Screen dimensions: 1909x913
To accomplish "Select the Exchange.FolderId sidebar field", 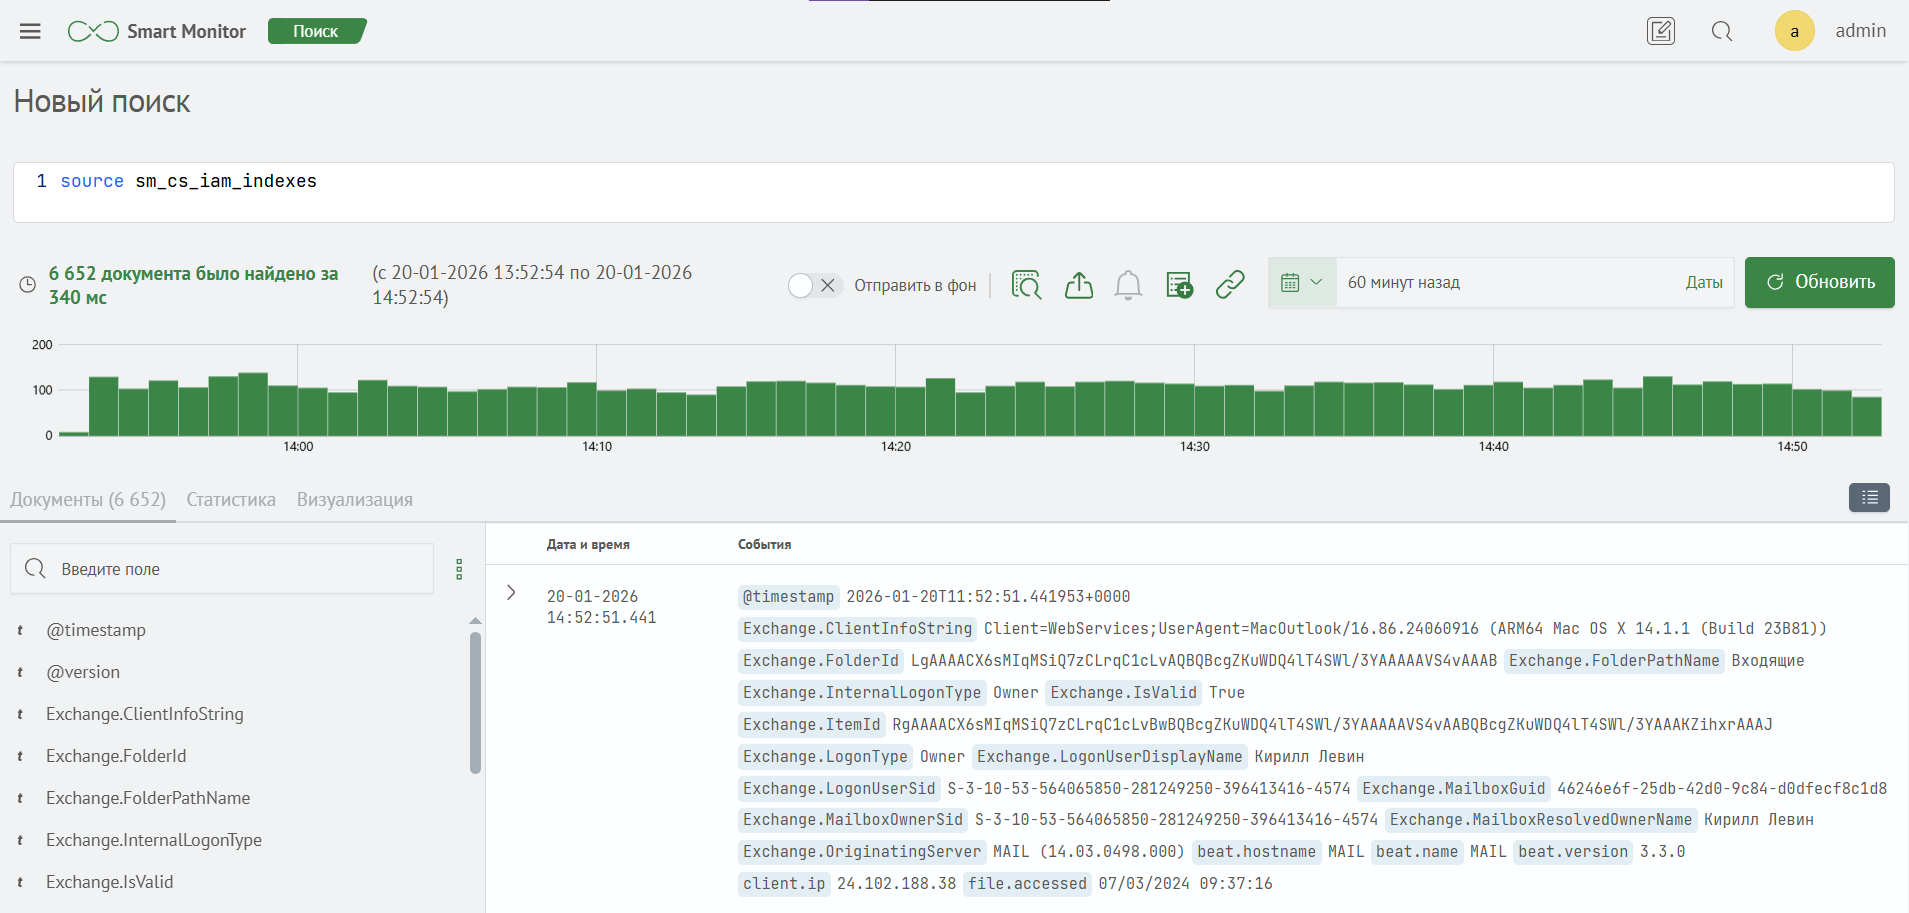I will coord(116,756).
